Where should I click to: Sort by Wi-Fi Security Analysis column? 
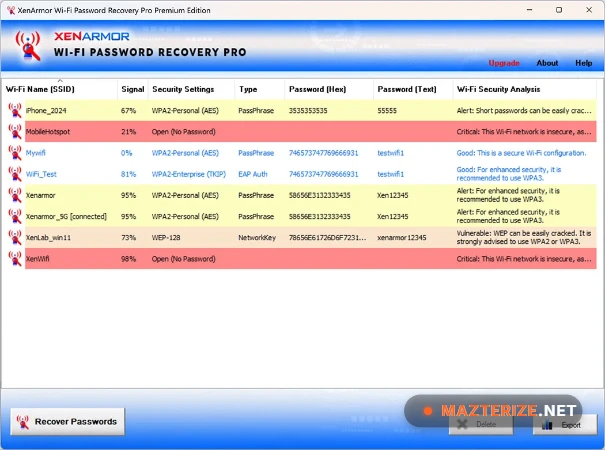524,89
